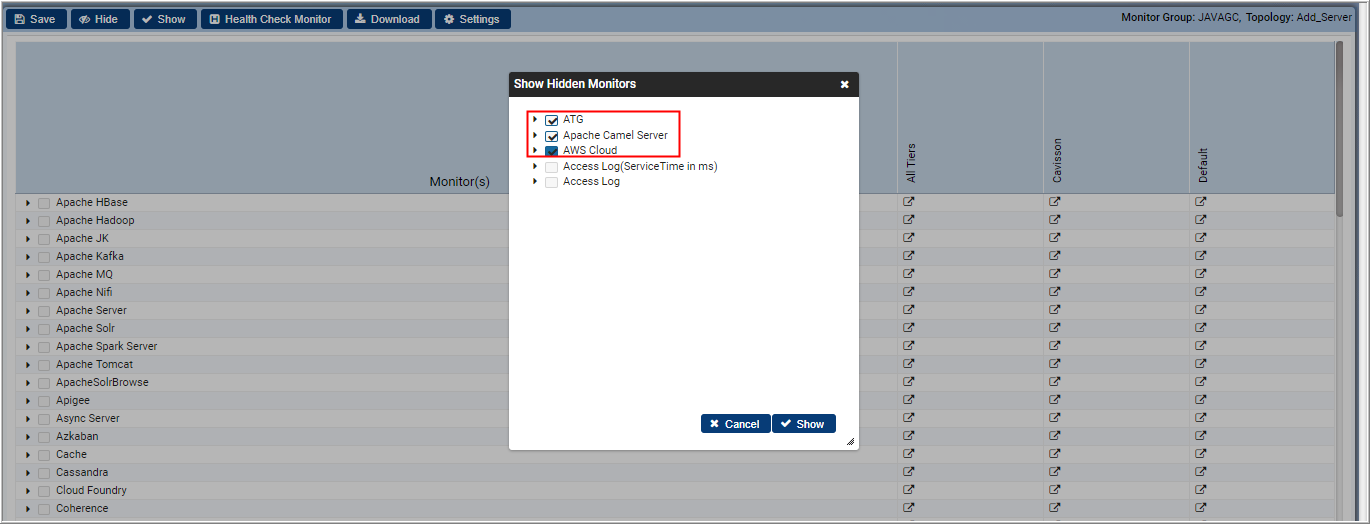
Task: Expand the Access Log tree node
Action: (535, 180)
